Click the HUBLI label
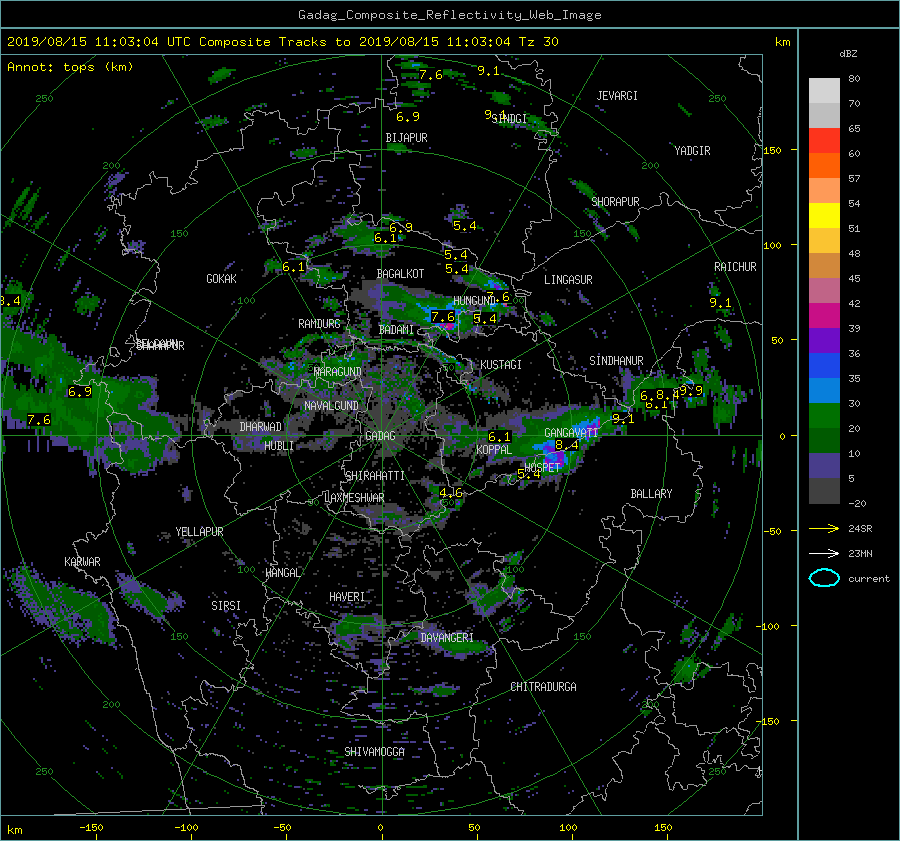Viewport: 900px width, 841px height. [x=279, y=446]
